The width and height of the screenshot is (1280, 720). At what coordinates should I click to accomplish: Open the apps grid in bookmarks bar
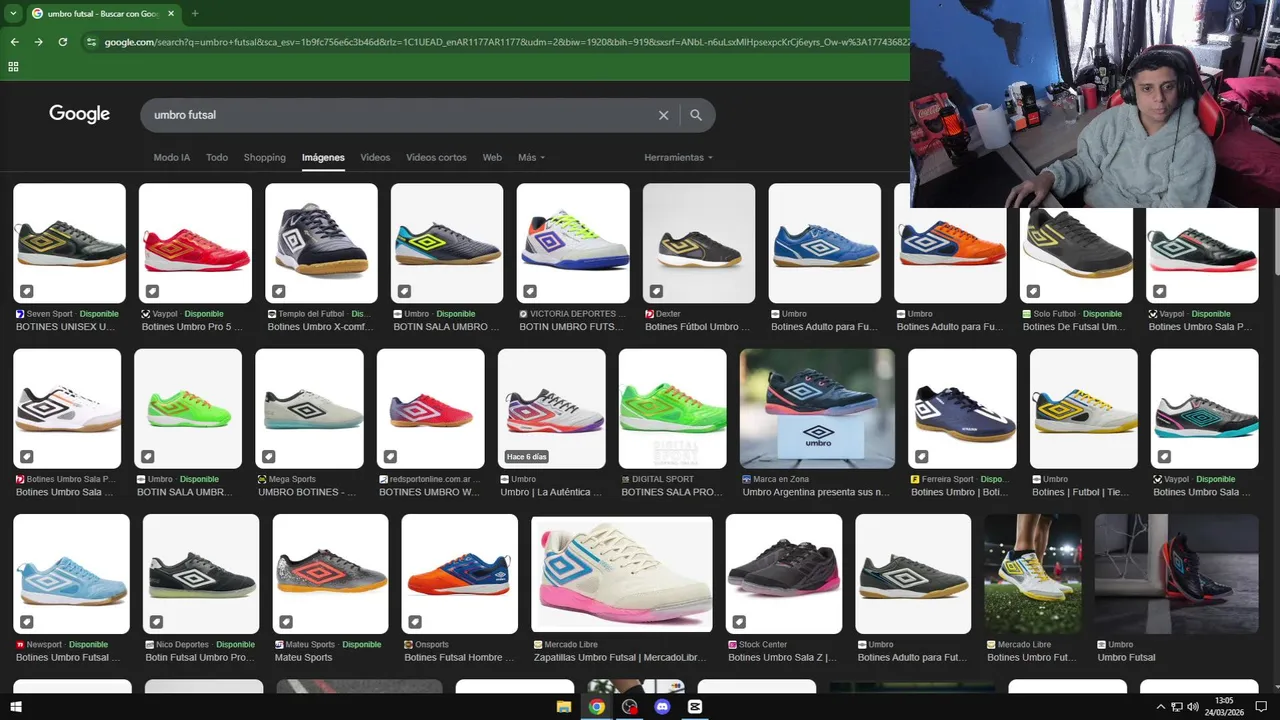pyautogui.click(x=13, y=67)
